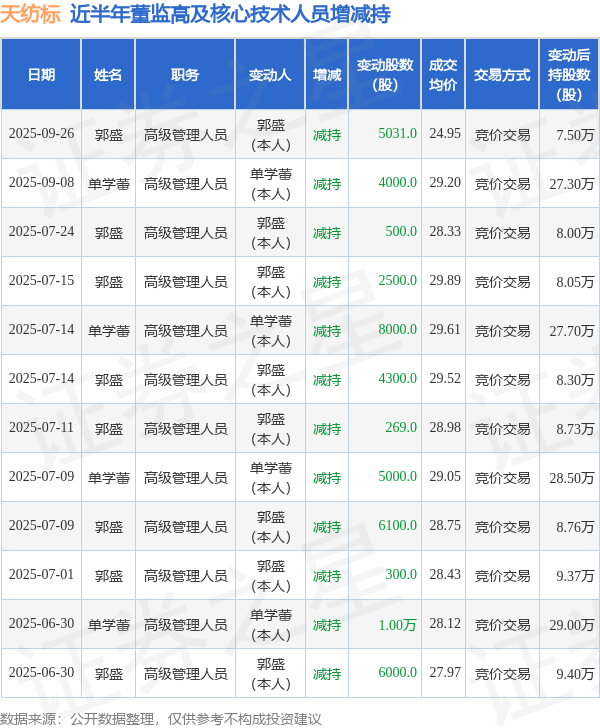Click the 交易方式 column header
This screenshot has height=728, width=600.
(x=502, y=75)
